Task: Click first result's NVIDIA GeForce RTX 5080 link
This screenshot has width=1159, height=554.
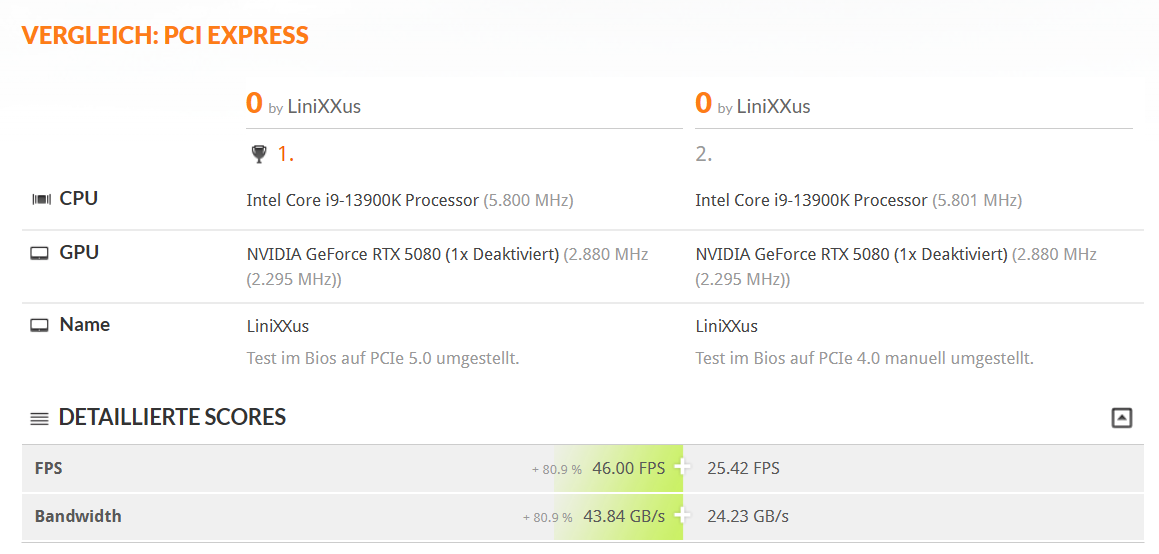Action: click(403, 255)
